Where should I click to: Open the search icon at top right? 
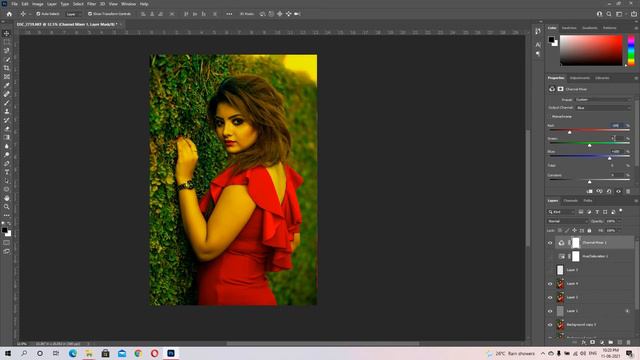(609, 14)
